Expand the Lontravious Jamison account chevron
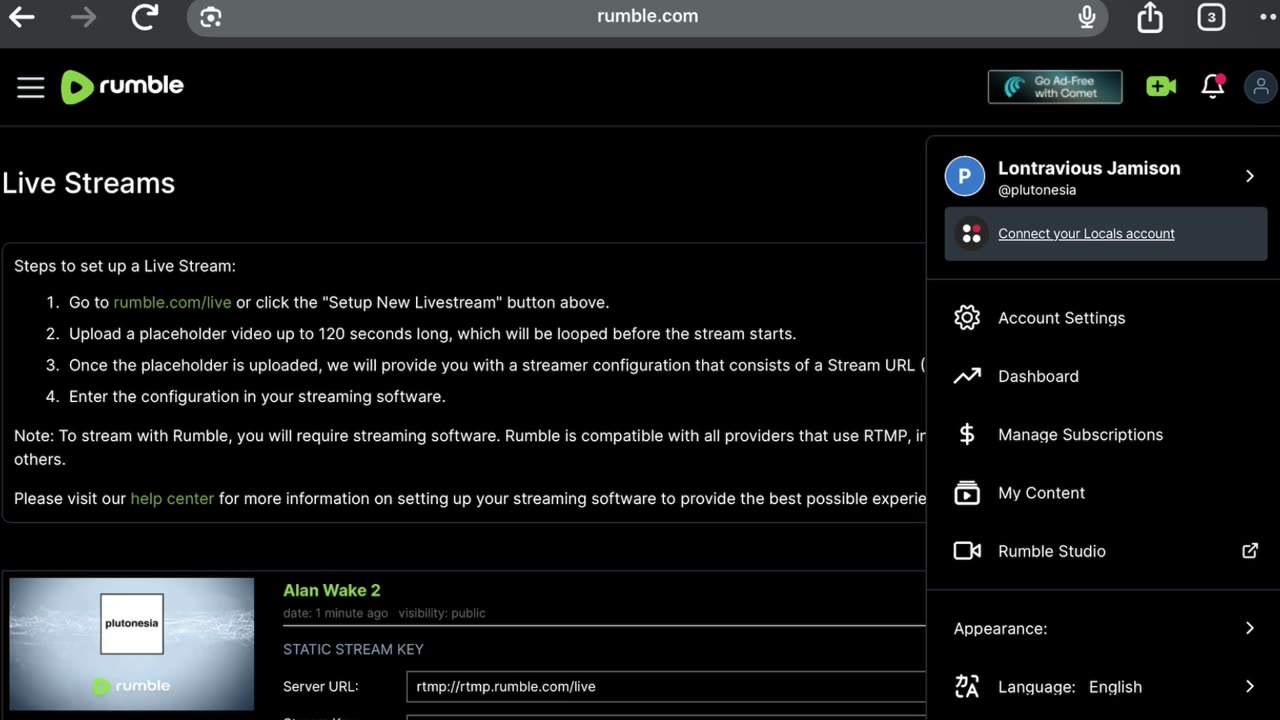Screen dimensions: 1280x720 point(1250,176)
